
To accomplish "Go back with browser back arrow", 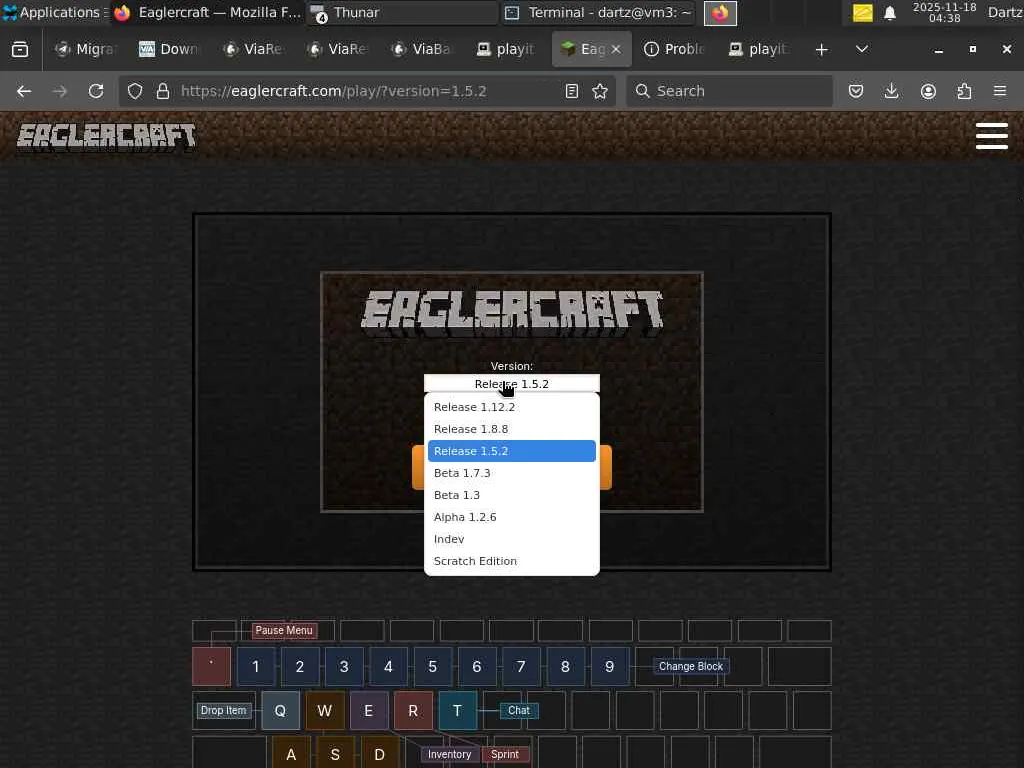I will (x=24, y=91).
